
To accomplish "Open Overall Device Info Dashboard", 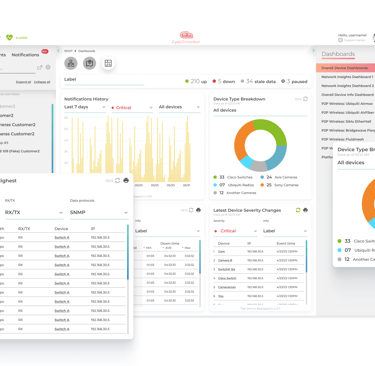I will tap(347, 95).
